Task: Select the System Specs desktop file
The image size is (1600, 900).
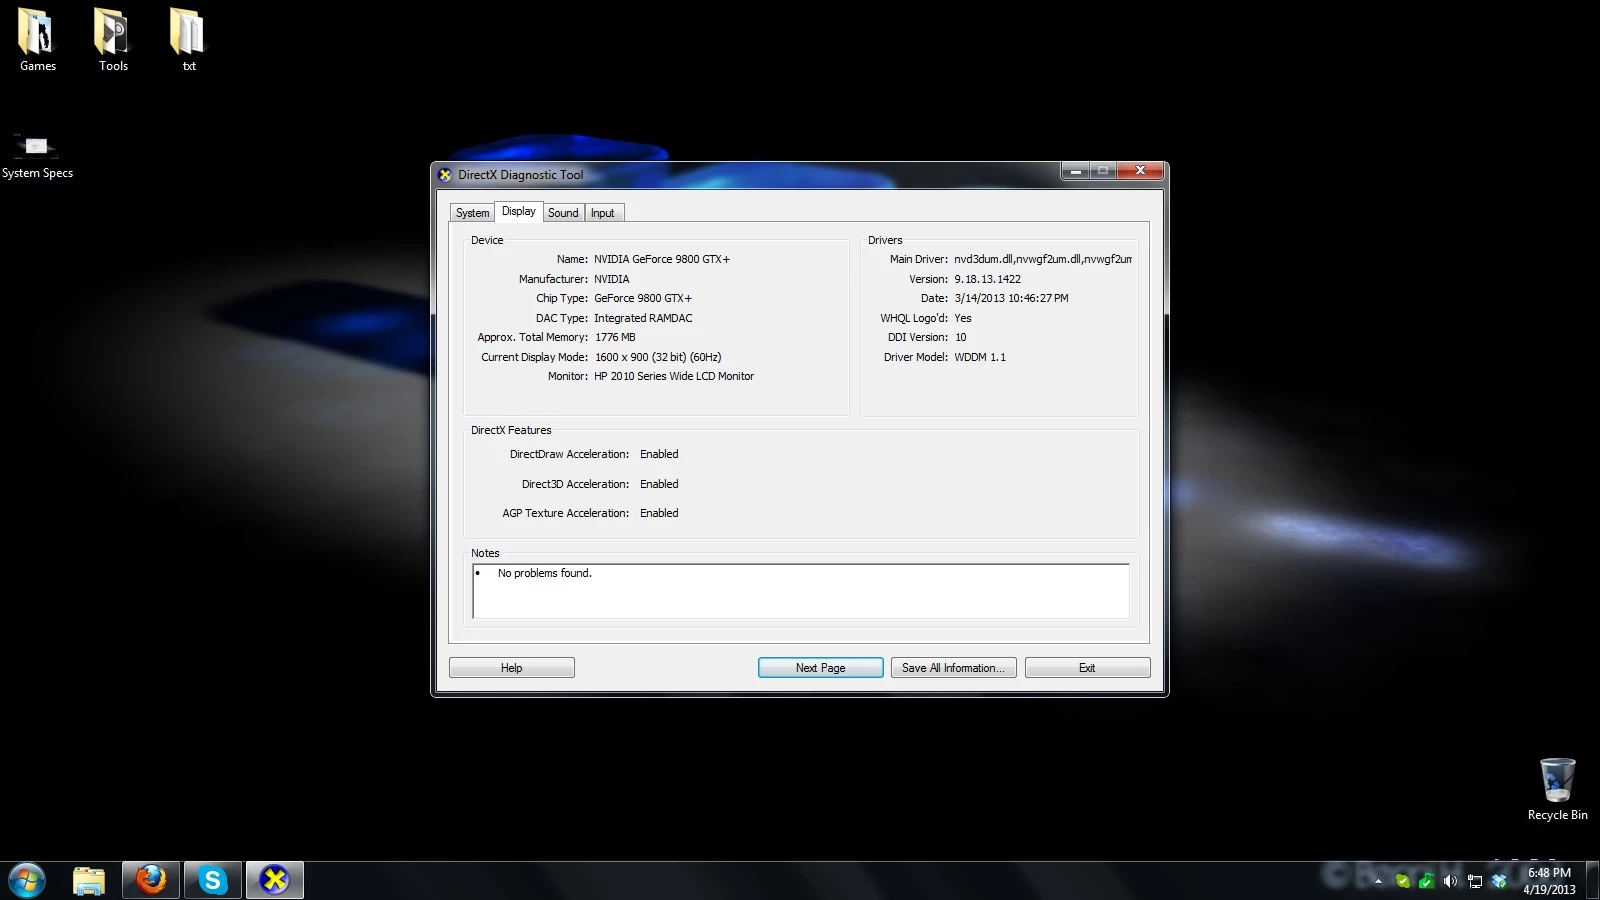Action: tap(37, 157)
